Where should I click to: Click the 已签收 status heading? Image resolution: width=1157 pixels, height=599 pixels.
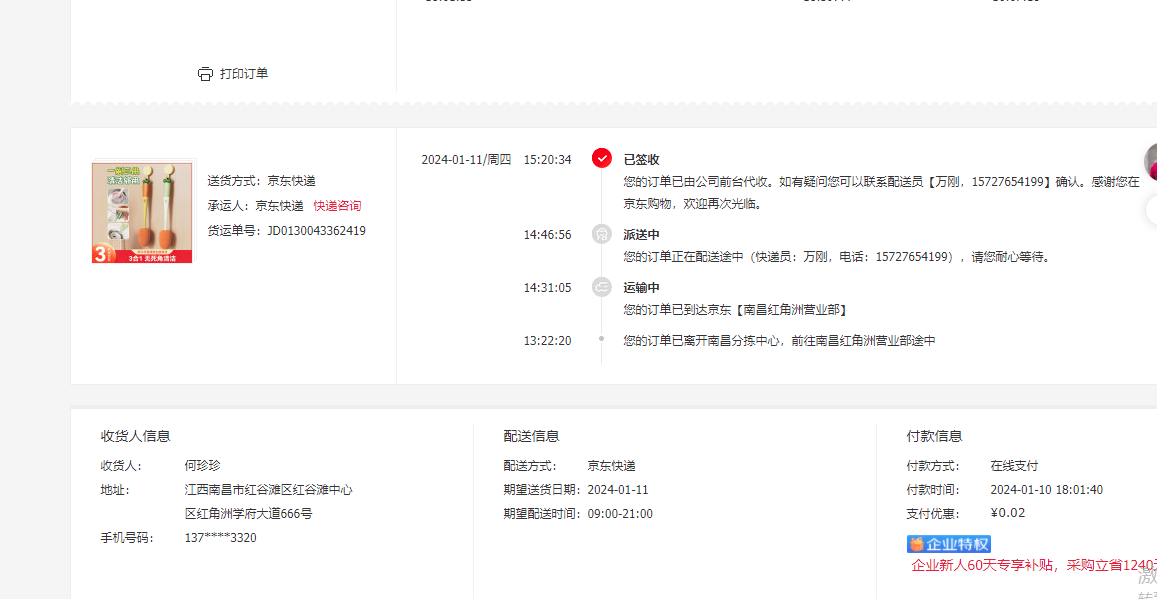[641, 160]
